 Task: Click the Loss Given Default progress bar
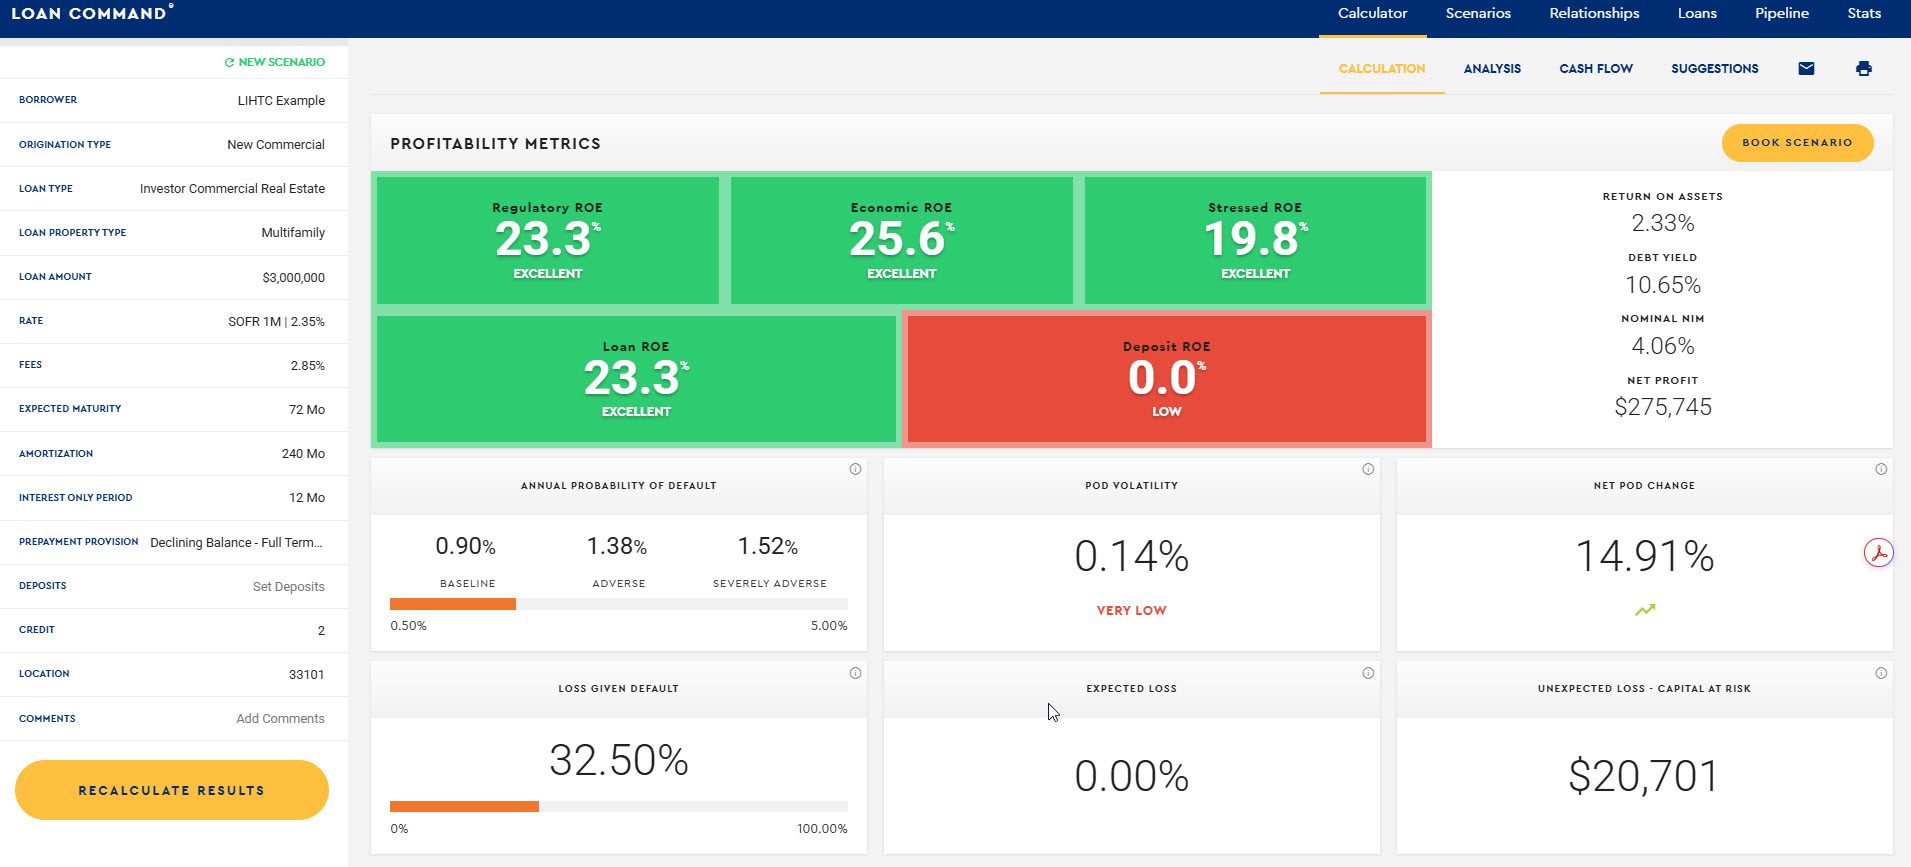coord(619,806)
